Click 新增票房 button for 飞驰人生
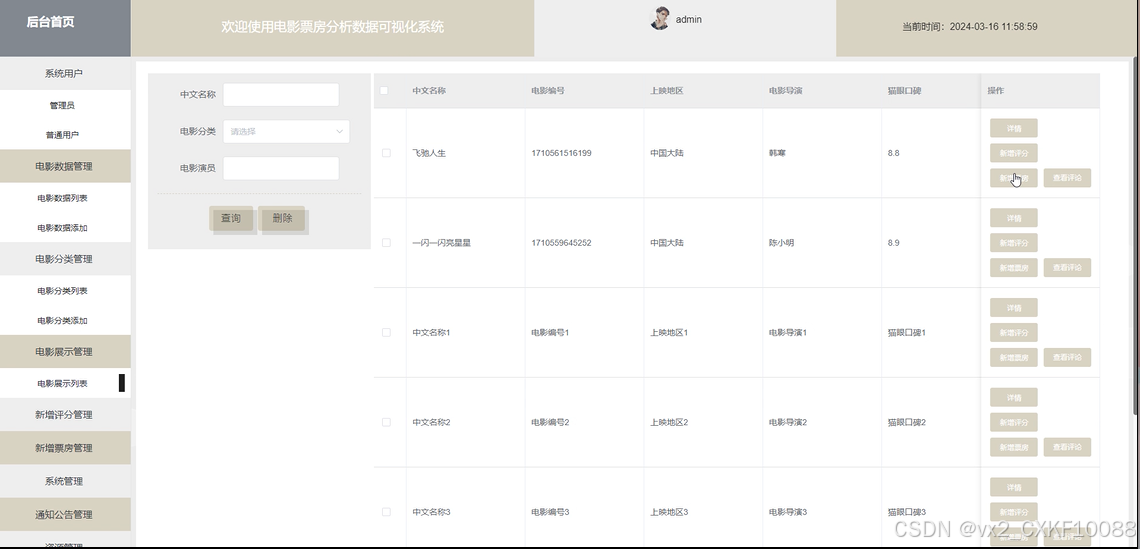1140x549 pixels. 1013,178
